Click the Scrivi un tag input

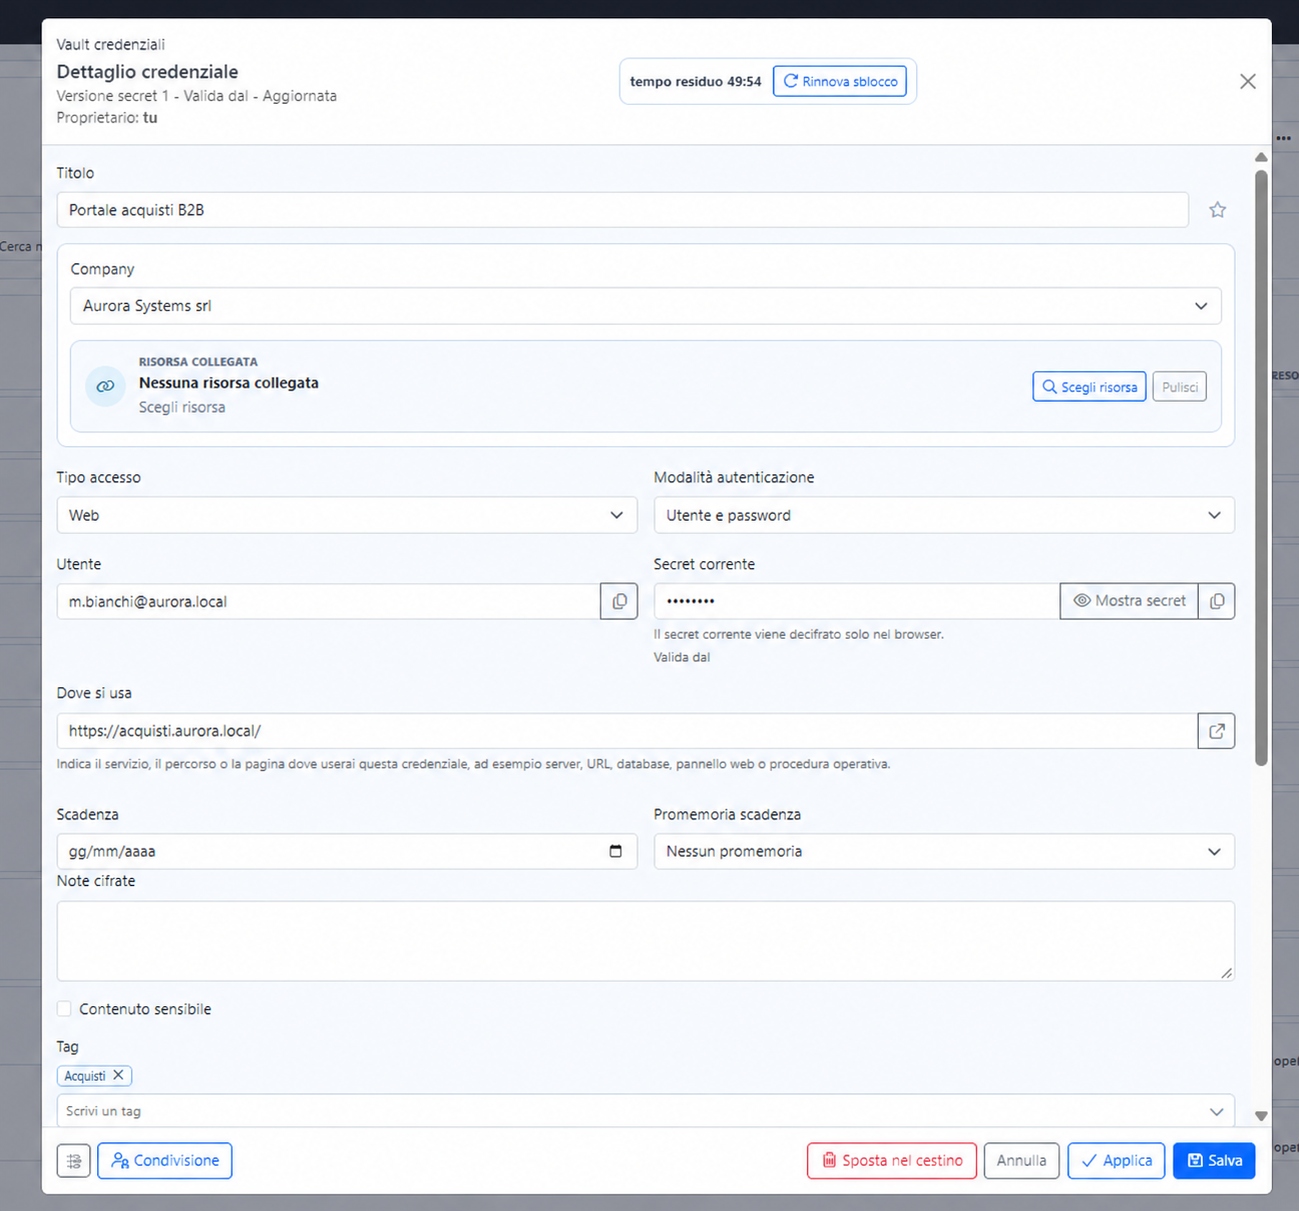click(x=646, y=1111)
